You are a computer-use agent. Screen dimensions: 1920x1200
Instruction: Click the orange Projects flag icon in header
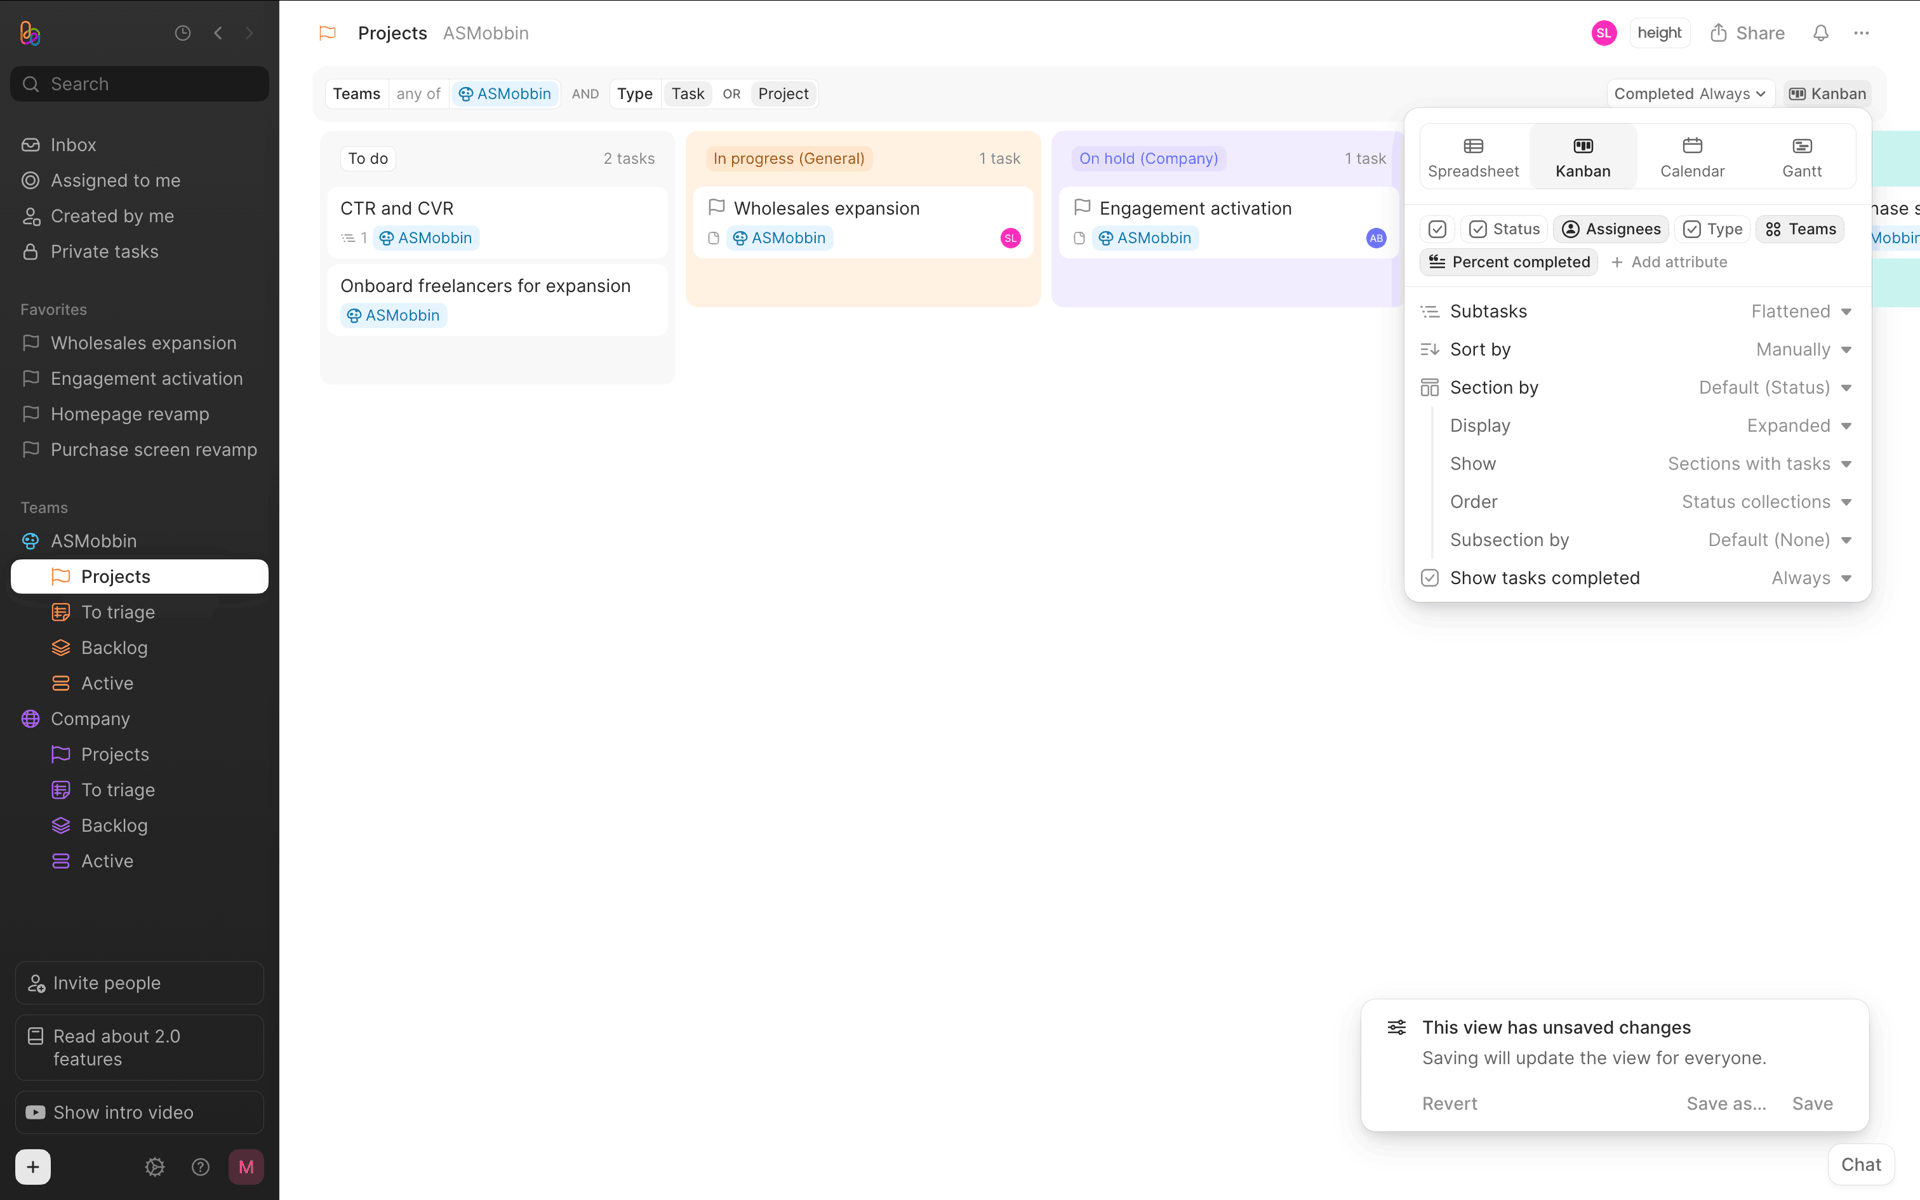coord(327,33)
